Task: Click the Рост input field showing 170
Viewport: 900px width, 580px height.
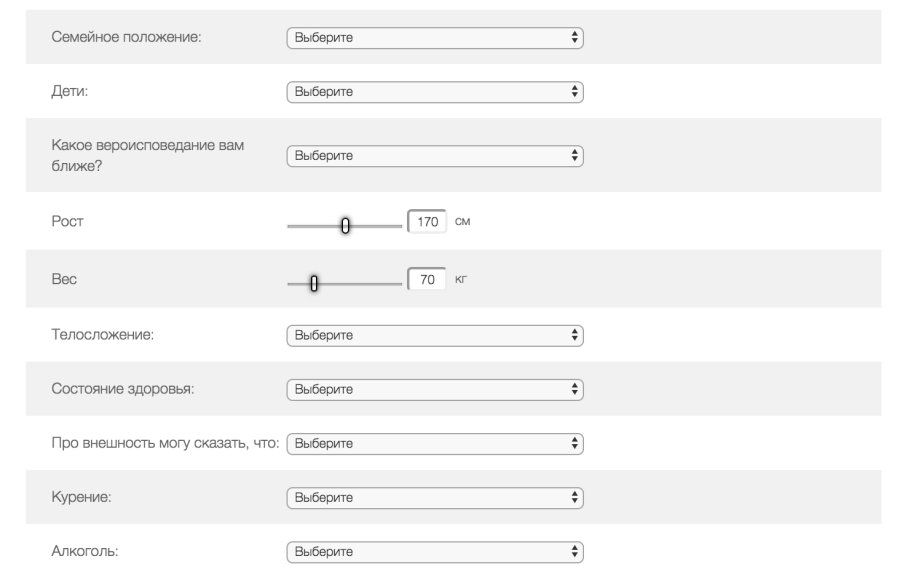Action: click(x=427, y=221)
